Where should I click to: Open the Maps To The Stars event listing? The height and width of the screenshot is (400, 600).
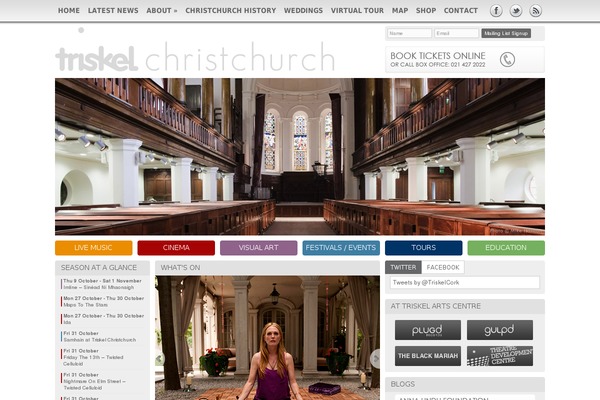[103, 302]
